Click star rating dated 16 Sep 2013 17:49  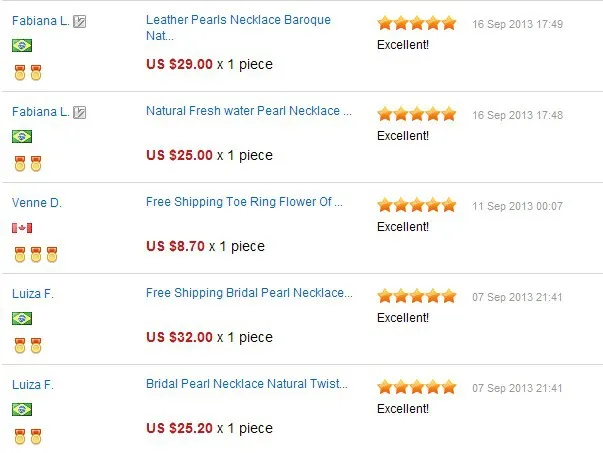pyautogui.click(x=417, y=23)
